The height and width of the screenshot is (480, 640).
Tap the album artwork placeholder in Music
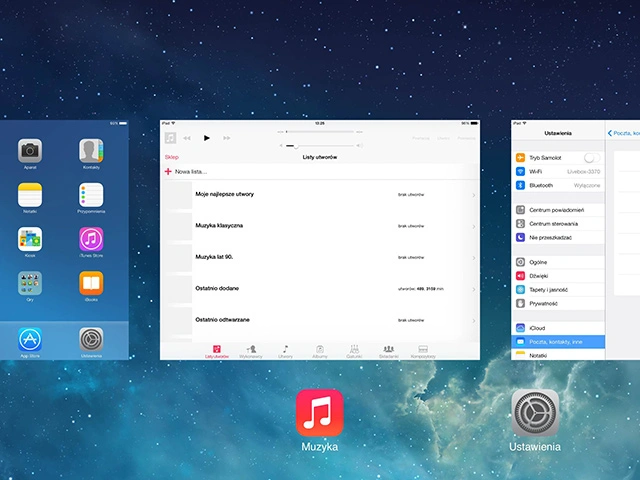[x=170, y=138]
